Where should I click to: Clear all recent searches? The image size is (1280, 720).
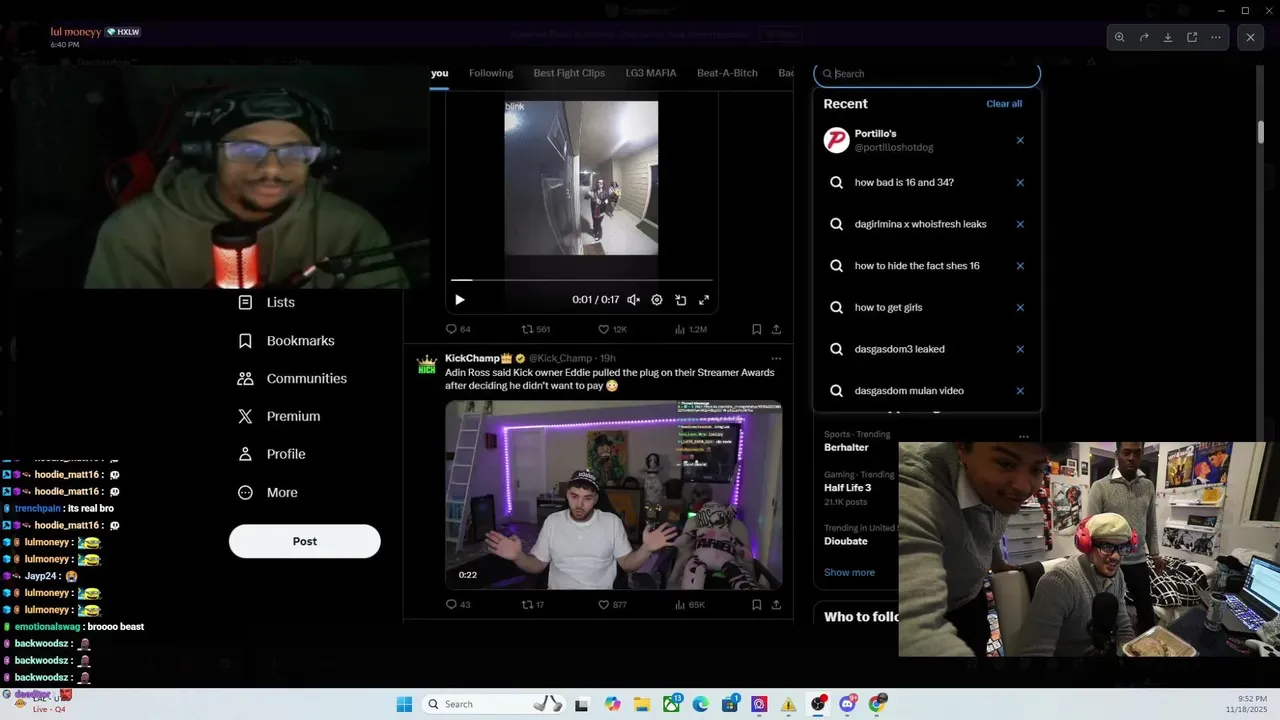point(1004,104)
